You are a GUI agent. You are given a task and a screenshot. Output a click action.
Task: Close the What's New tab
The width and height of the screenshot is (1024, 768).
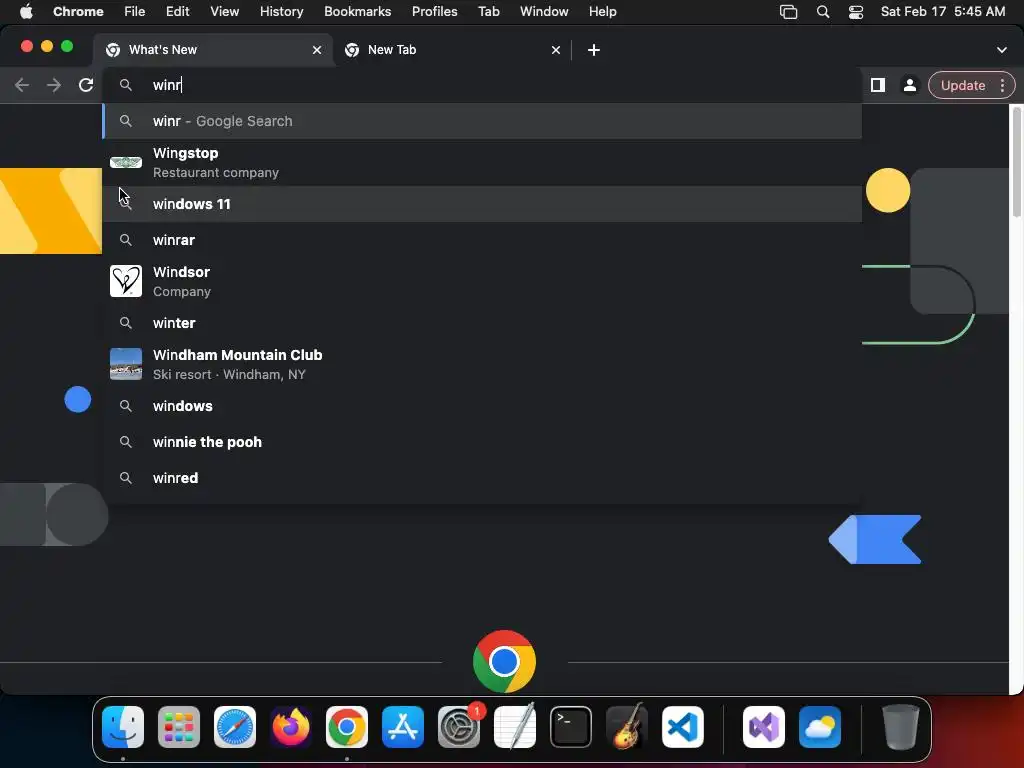pos(317,50)
